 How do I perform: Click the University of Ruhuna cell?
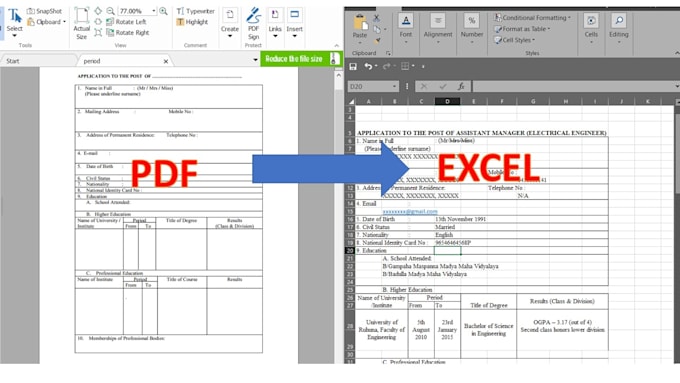(x=382, y=330)
